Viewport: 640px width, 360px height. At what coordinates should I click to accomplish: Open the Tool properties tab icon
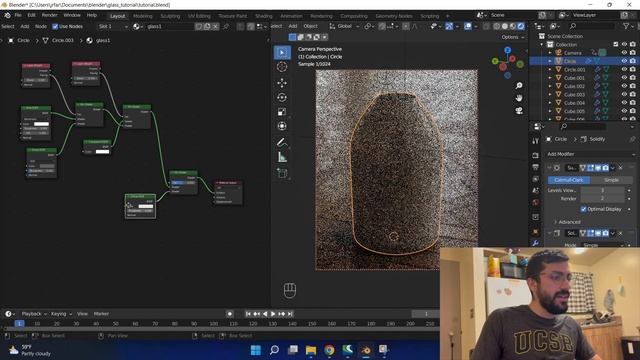536,141
